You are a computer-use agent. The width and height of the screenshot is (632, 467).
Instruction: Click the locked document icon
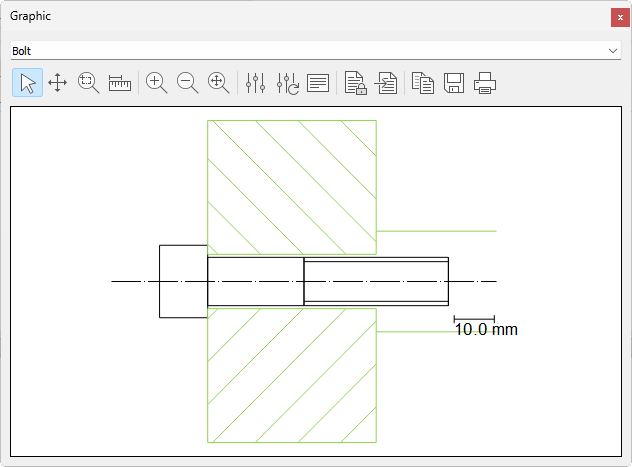tap(355, 83)
